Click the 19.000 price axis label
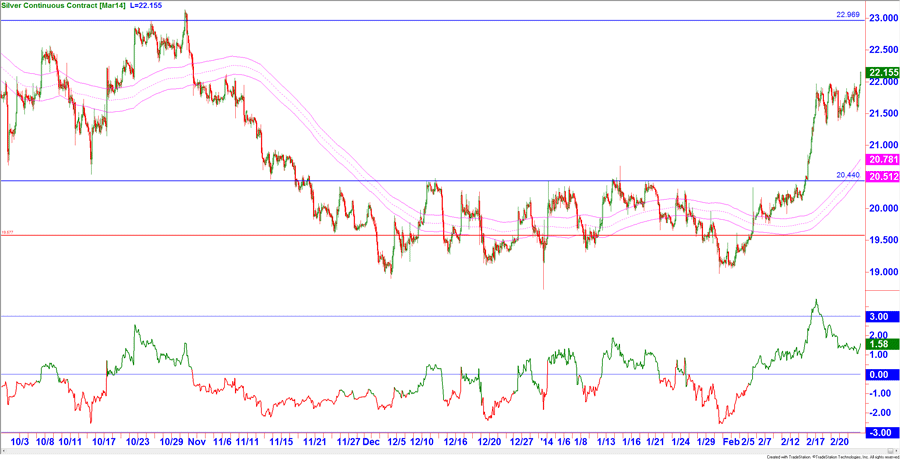The height and width of the screenshot is (459, 900). pyautogui.click(x=881, y=272)
